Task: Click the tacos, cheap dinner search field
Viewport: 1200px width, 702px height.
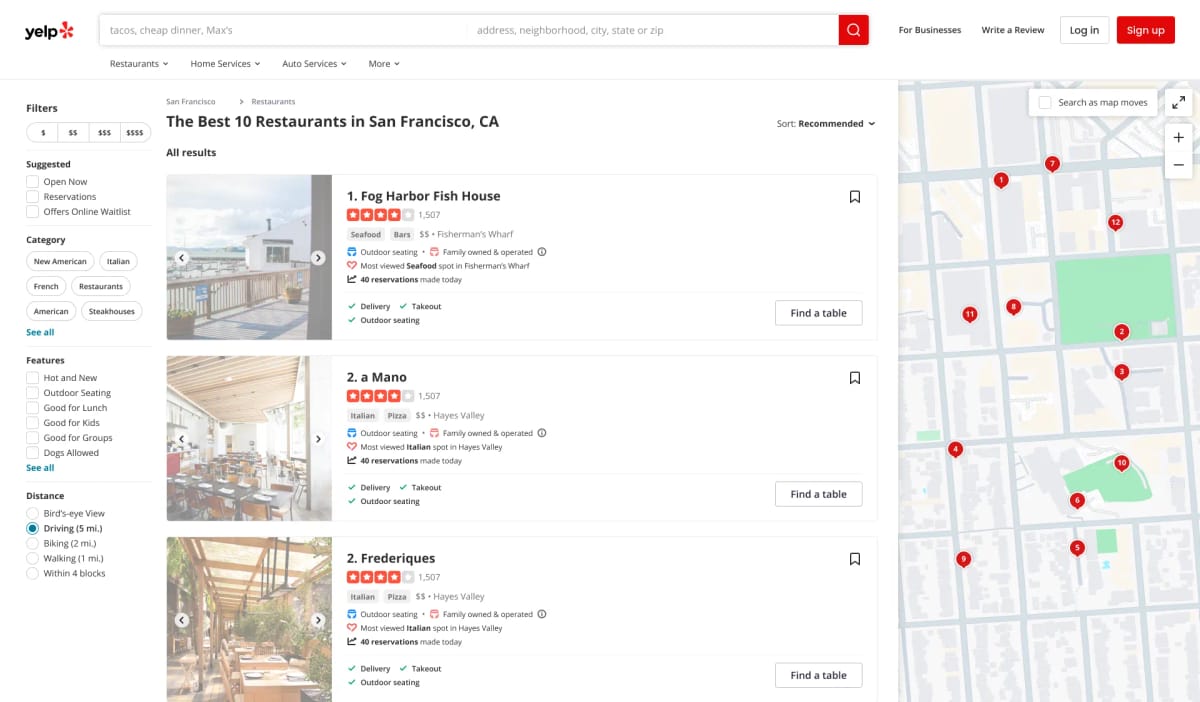Action: [x=283, y=30]
